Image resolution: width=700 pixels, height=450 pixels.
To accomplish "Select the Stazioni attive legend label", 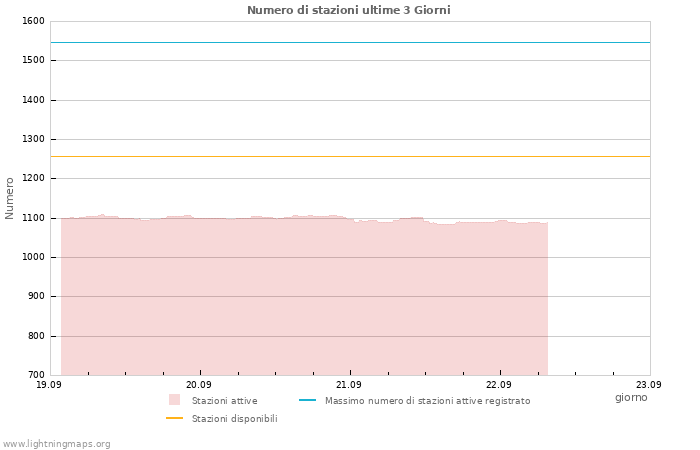I will tap(225, 401).
